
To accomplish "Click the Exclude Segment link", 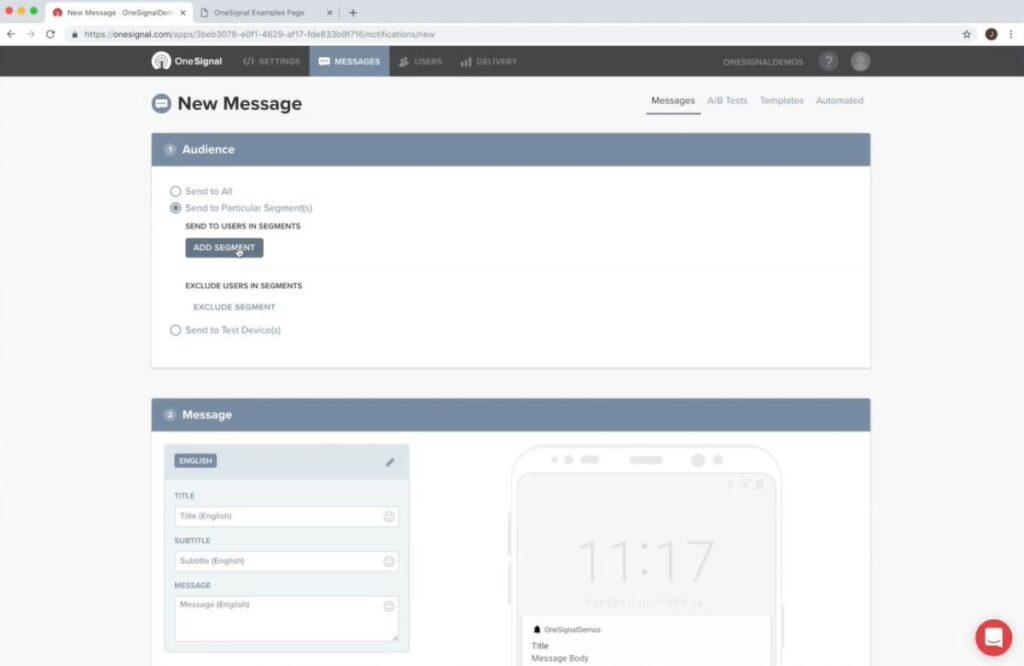I will (x=234, y=307).
